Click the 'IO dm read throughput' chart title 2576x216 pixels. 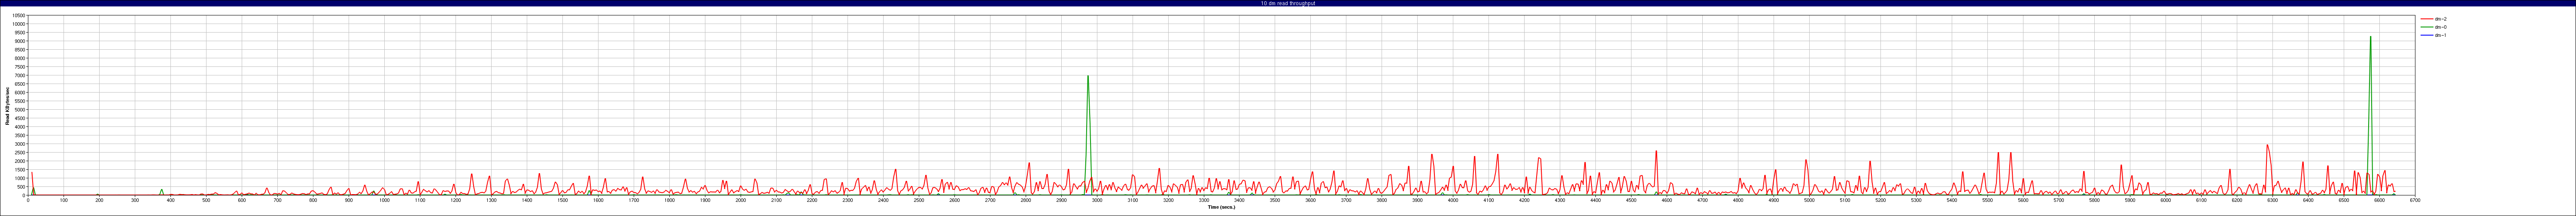click(1288, 3)
